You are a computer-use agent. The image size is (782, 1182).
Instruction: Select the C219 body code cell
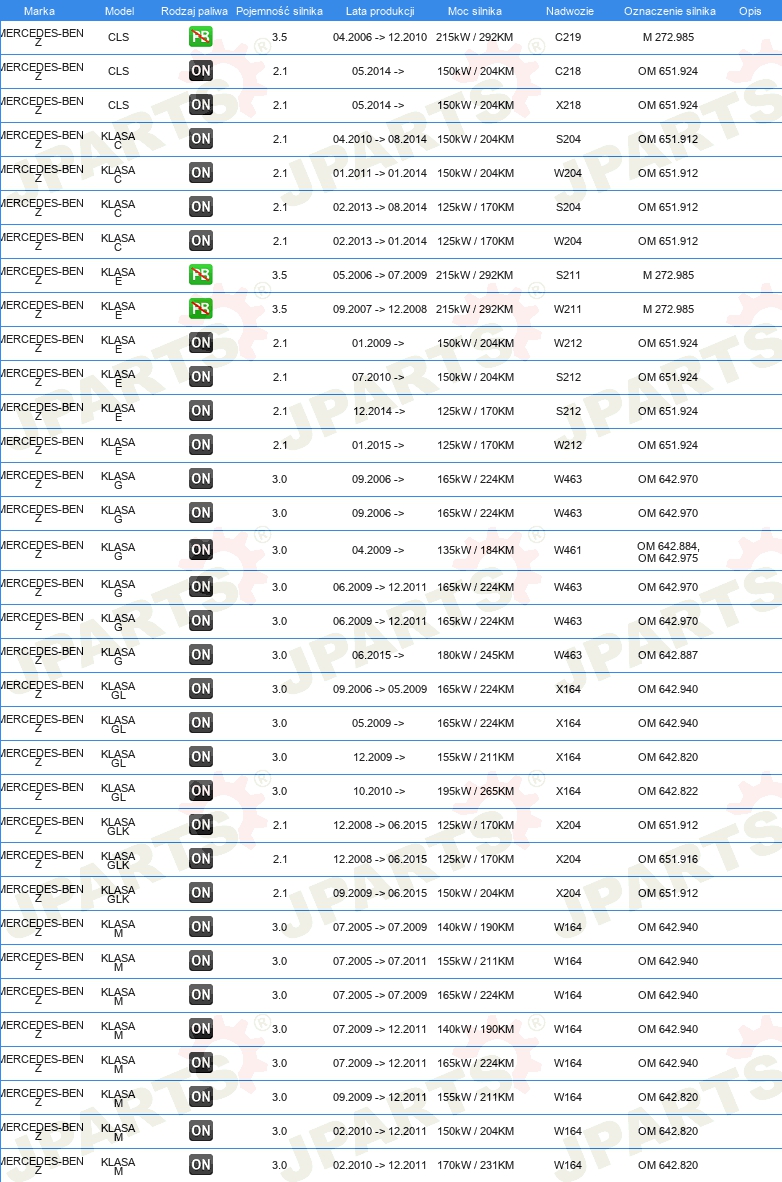[x=568, y=37]
